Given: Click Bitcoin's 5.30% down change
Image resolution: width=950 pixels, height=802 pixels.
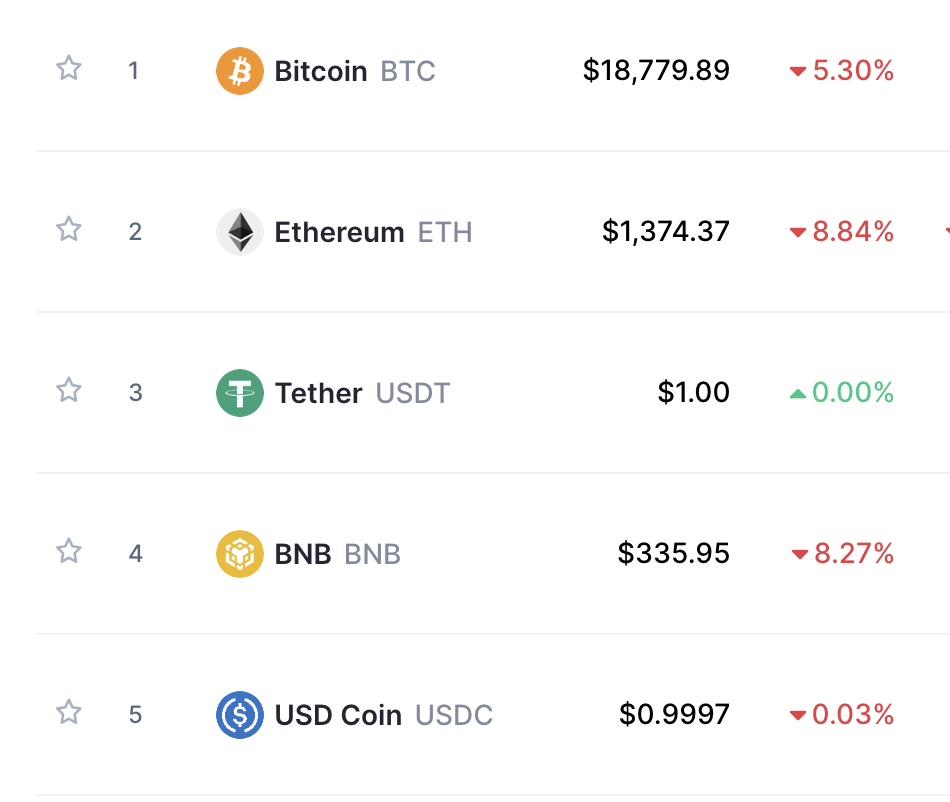Looking at the screenshot, I should (x=842, y=71).
